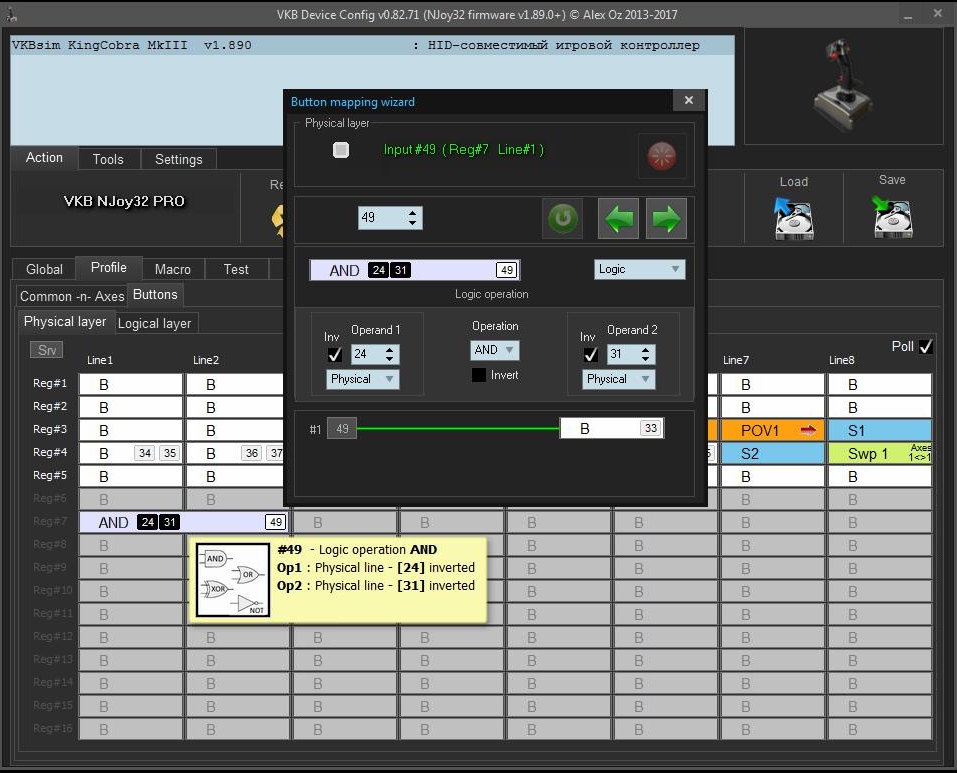Switch to the Global tab
The image size is (957, 773).
pos(44,269)
